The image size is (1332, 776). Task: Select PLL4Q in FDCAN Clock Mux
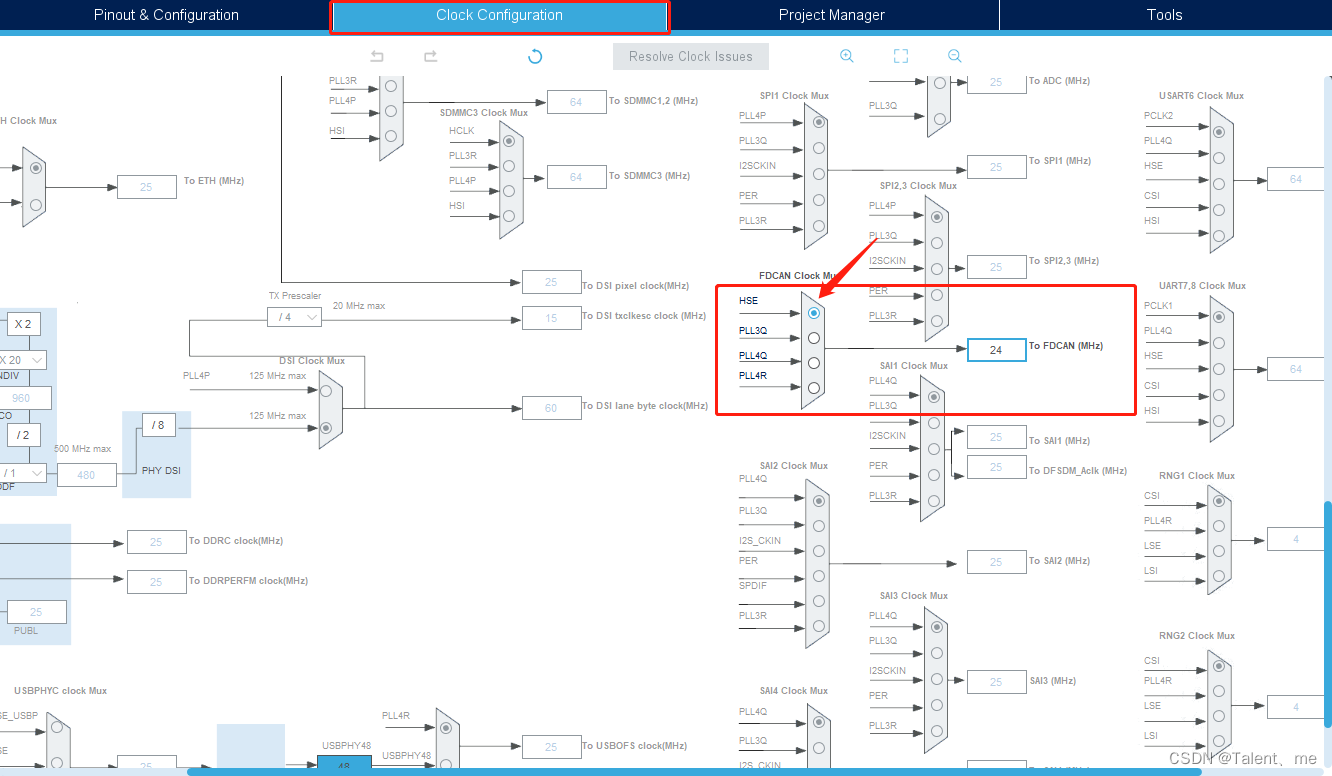814,363
